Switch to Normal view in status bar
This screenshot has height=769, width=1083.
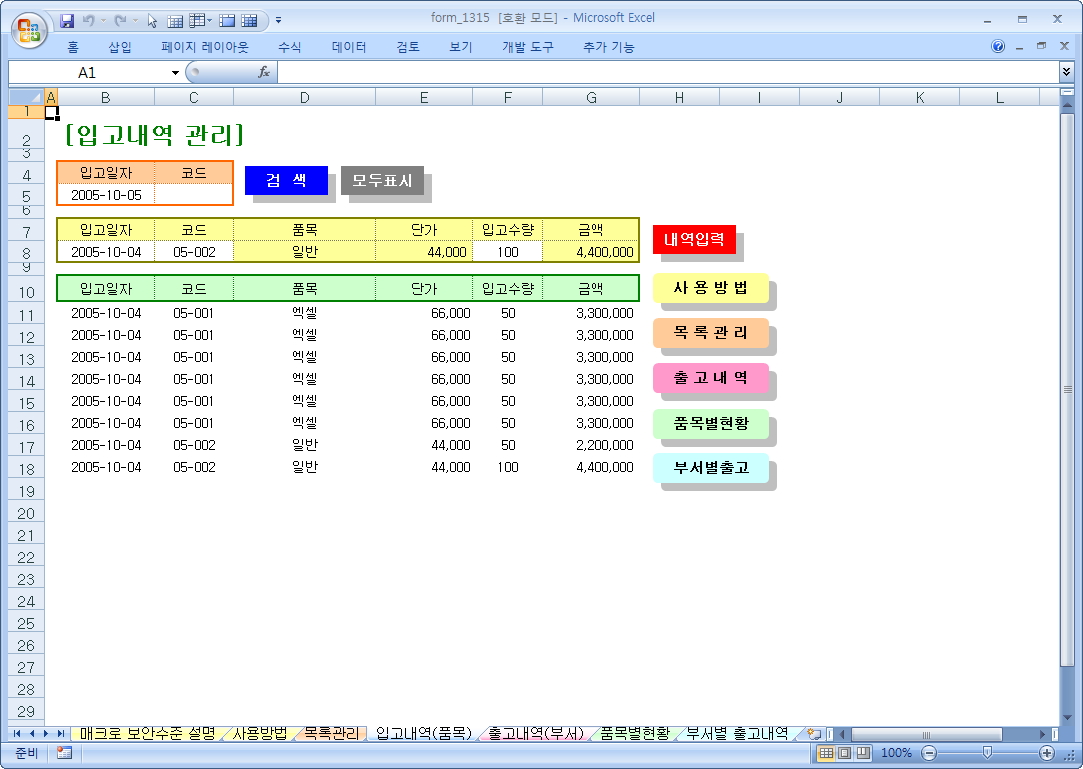click(827, 753)
